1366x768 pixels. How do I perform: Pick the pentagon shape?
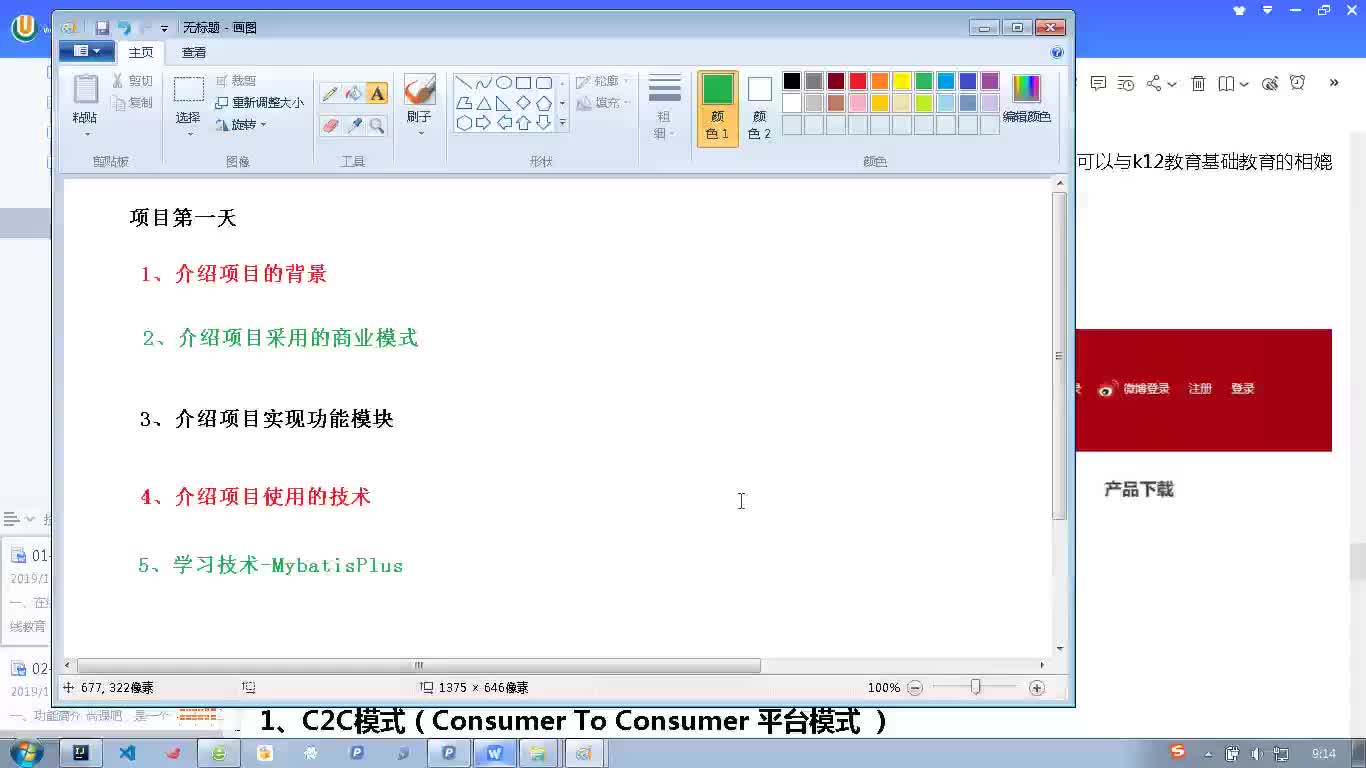pyautogui.click(x=544, y=103)
